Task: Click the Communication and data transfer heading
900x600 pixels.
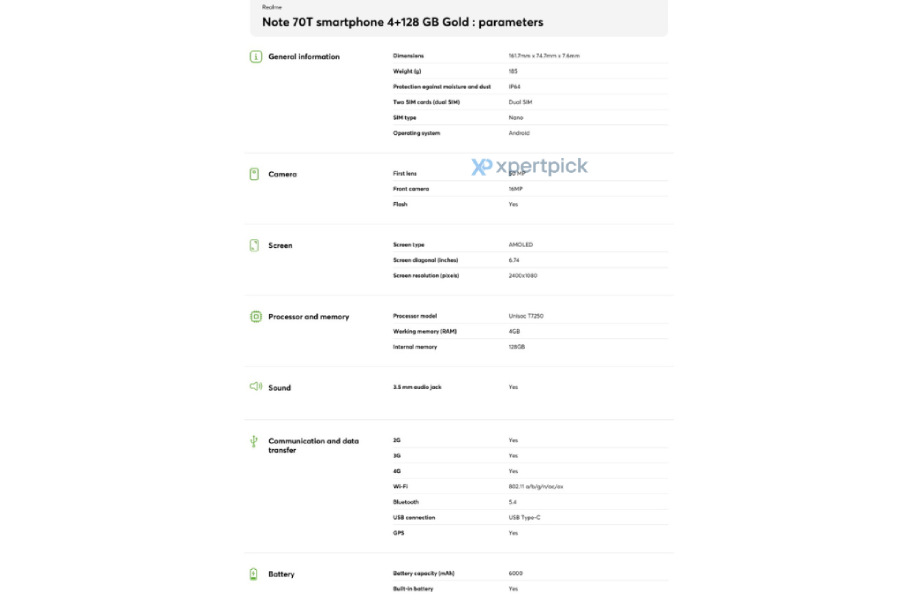Action: click(x=314, y=445)
